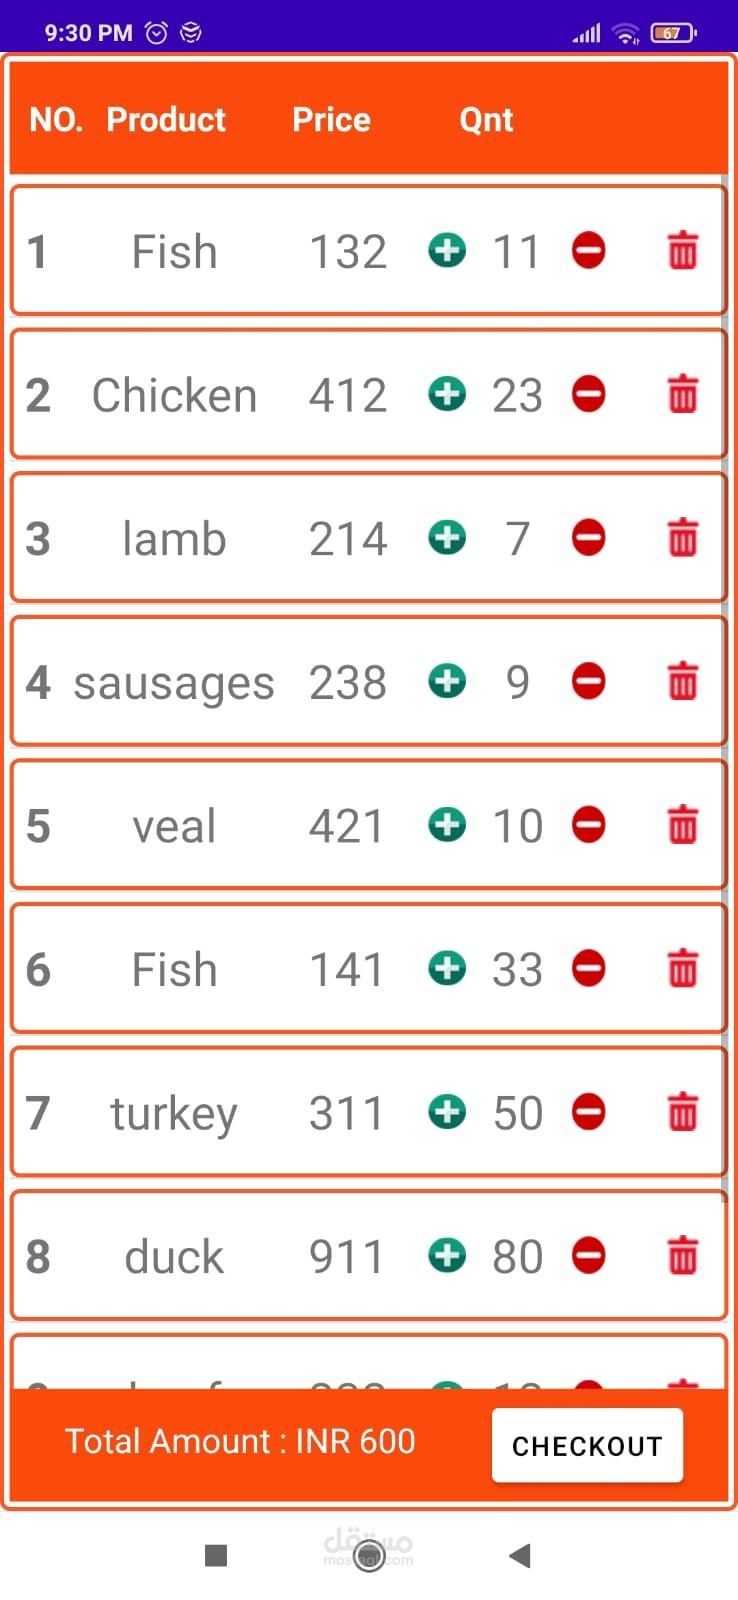Increase veal quantity

click(447, 826)
